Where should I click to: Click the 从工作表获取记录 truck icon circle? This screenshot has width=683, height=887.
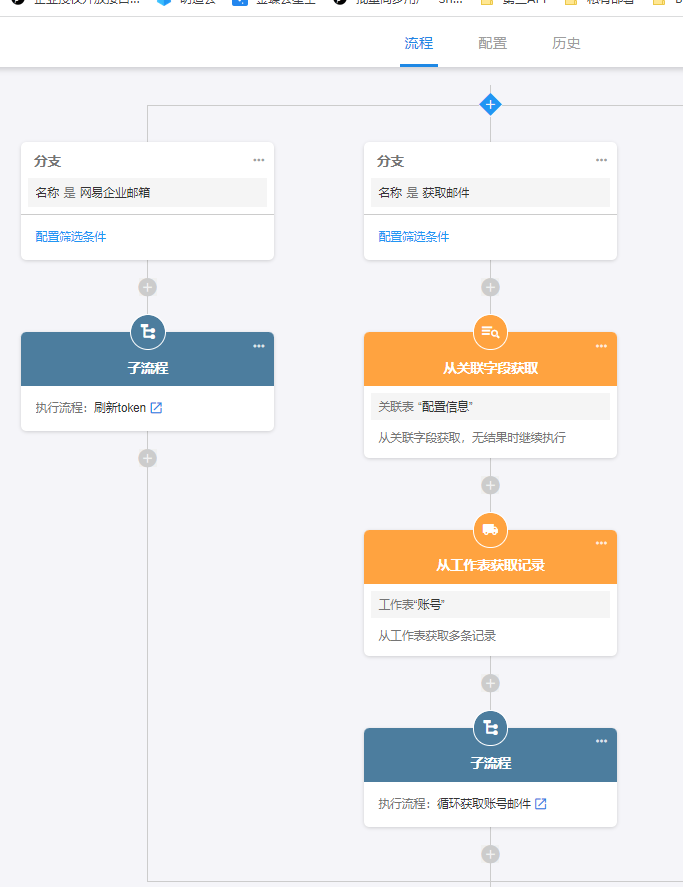(x=490, y=530)
